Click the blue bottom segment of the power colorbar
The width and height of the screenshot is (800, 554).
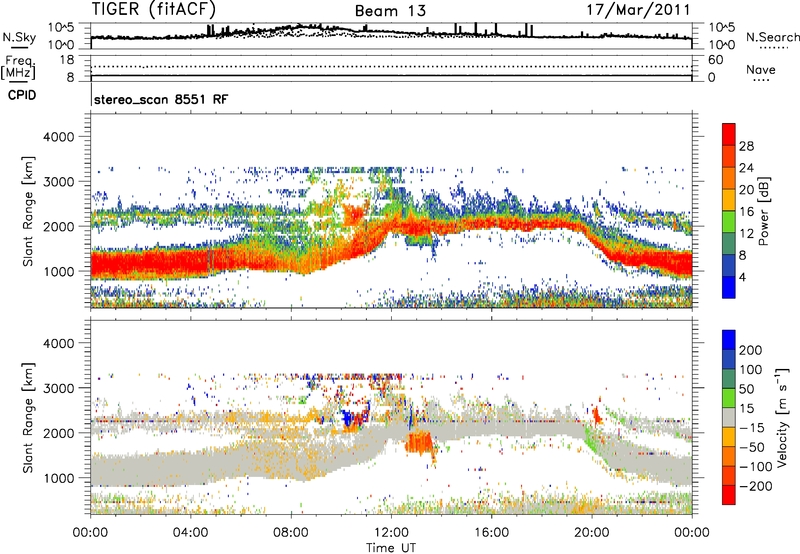729,288
